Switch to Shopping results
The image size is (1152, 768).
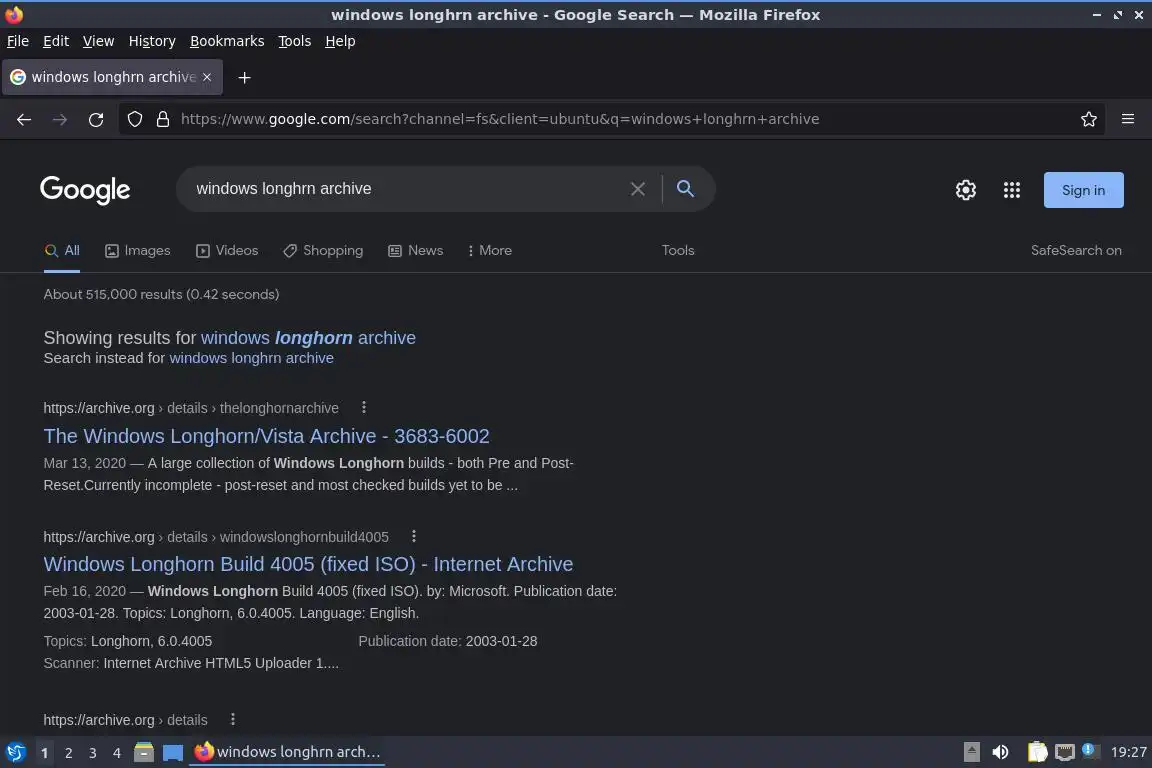coord(323,251)
